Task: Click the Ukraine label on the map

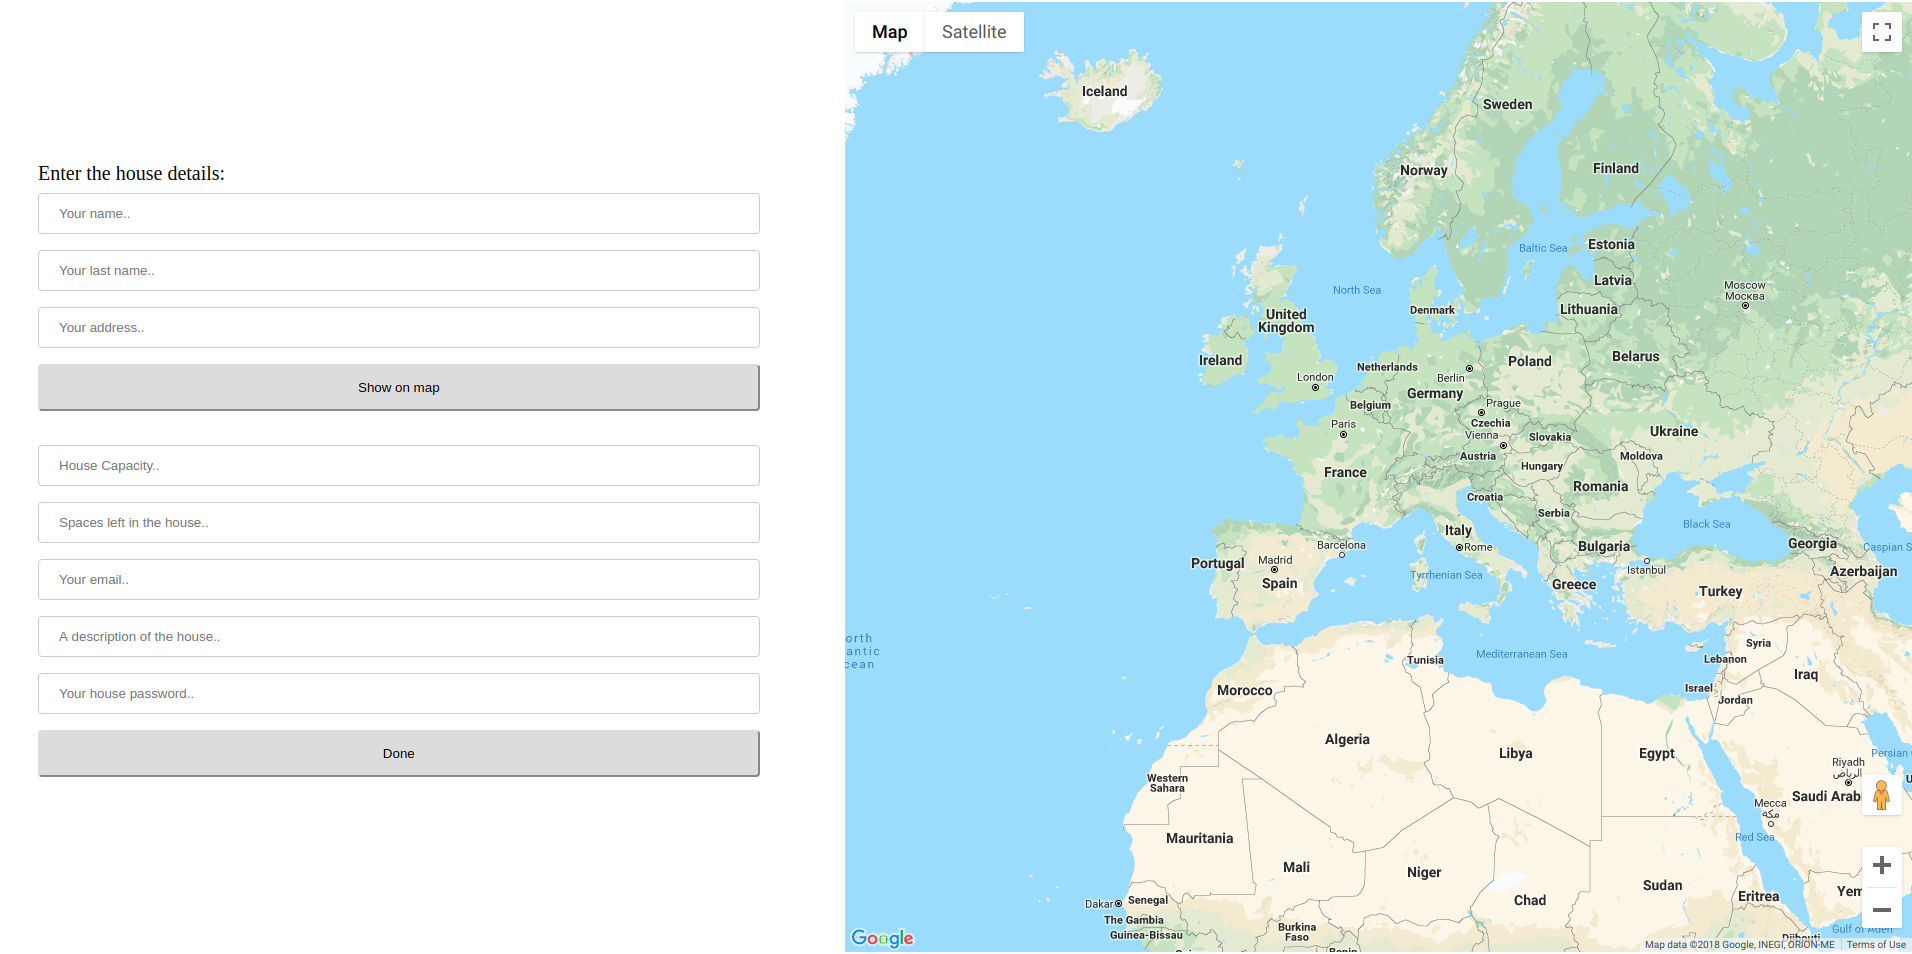Action: (x=1673, y=431)
